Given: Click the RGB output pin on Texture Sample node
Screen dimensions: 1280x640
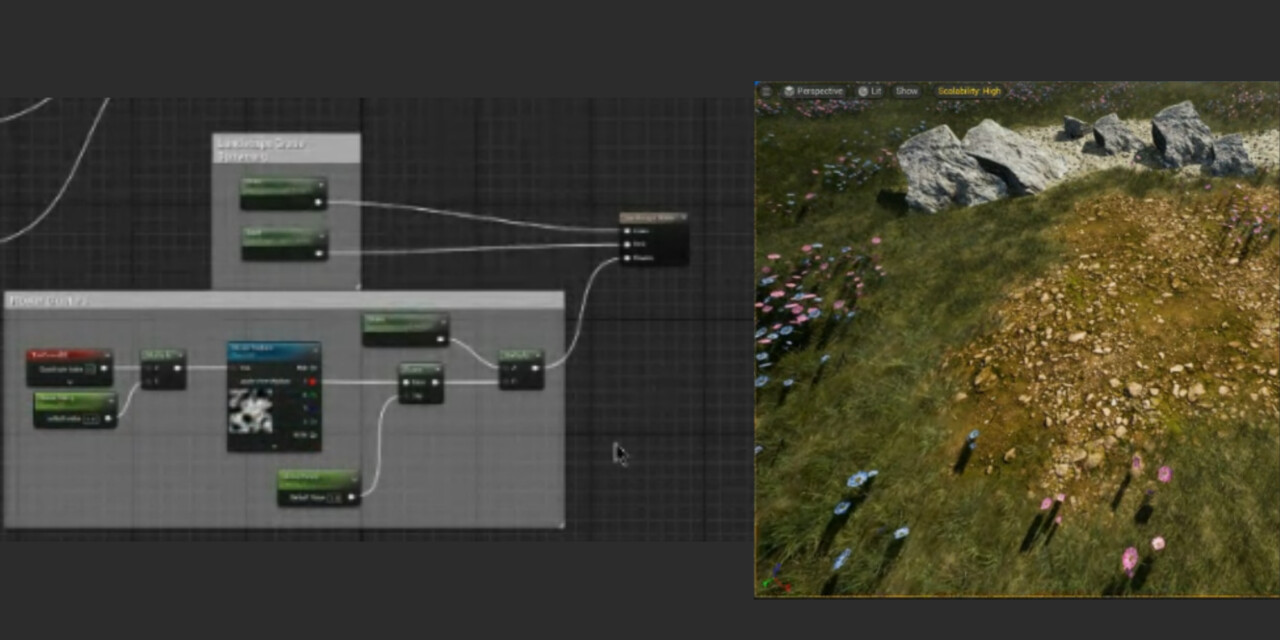Looking at the screenshot, I should point(312,367).
